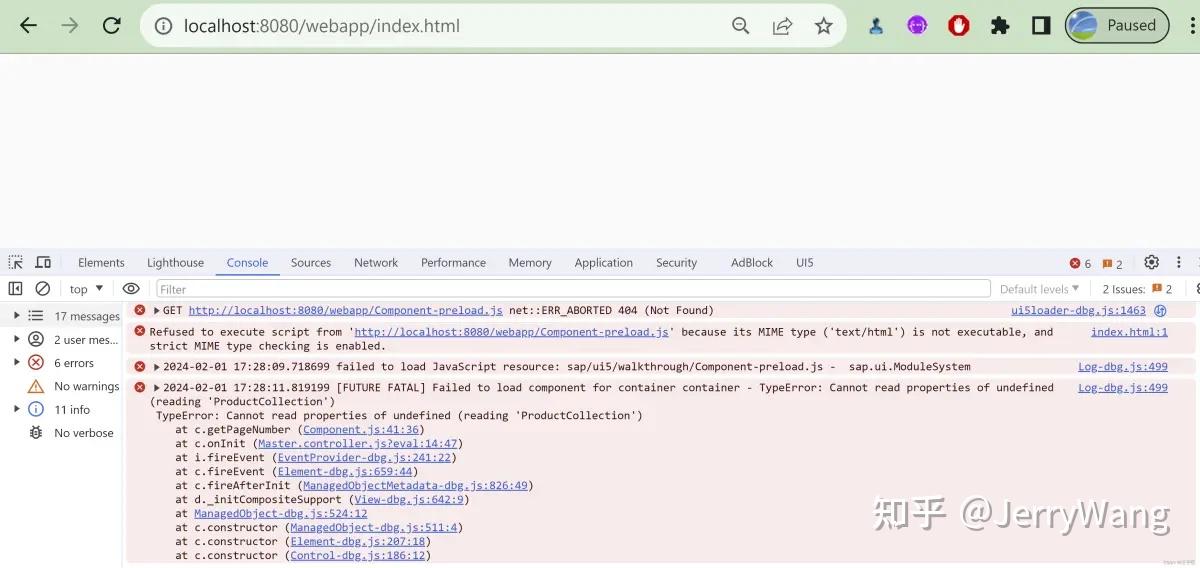Open the Default levels dropdown

pos(1040,289)
